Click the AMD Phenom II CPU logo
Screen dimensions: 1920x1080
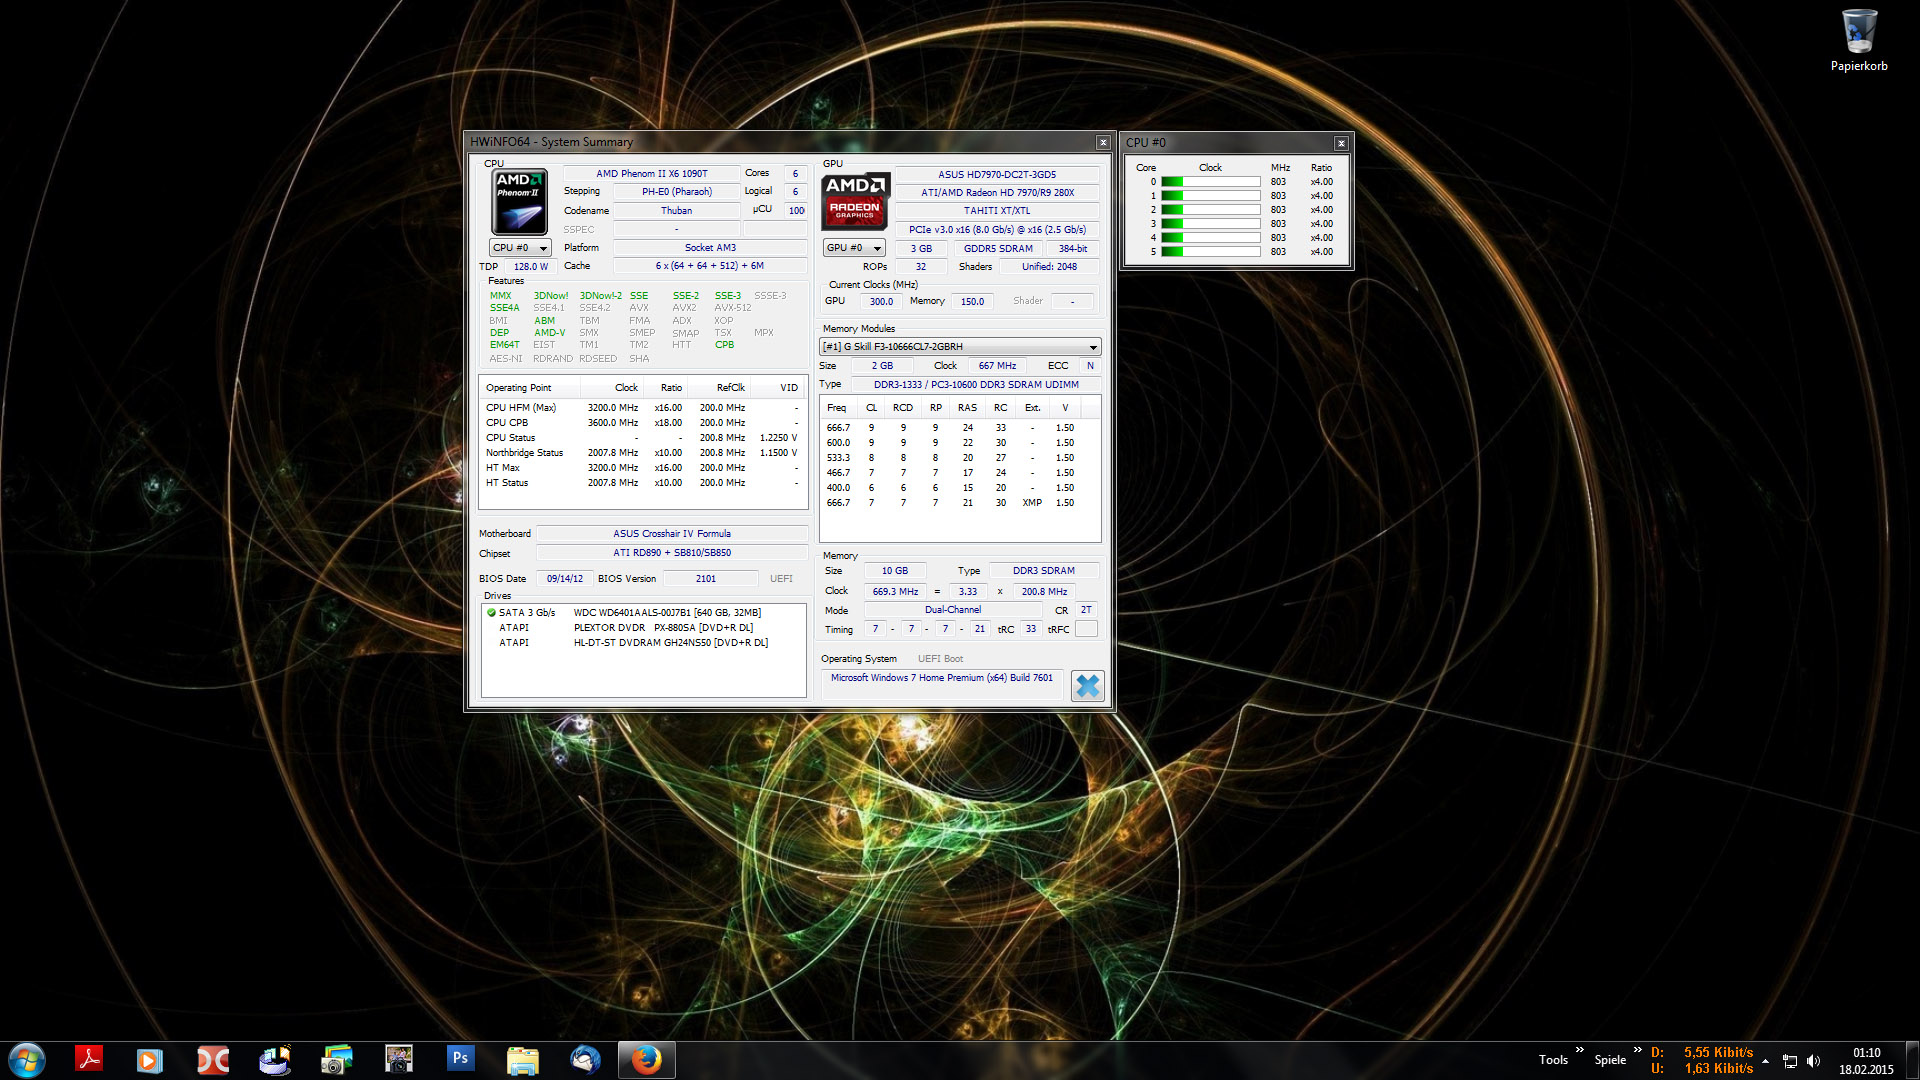[519, 201]
